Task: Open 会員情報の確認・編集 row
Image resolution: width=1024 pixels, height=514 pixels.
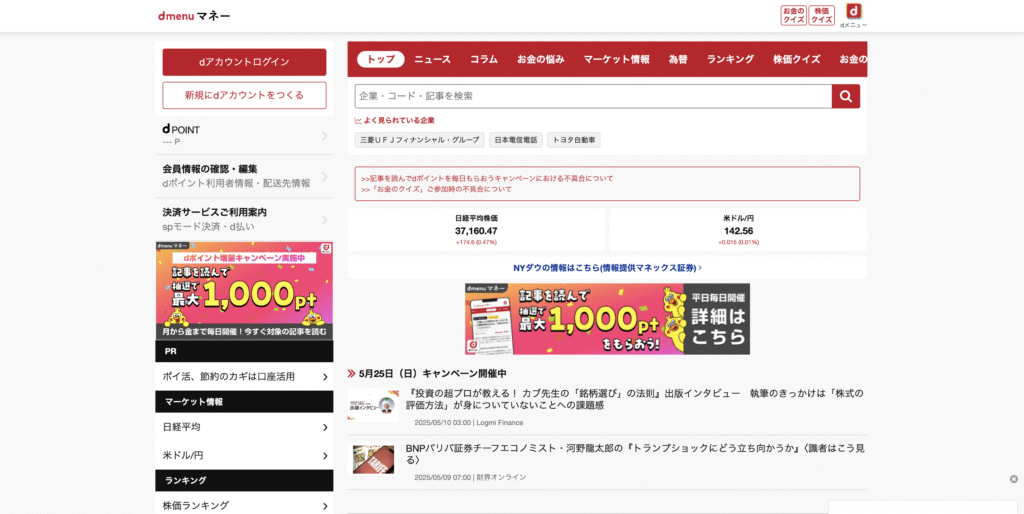Action: pyautogui.click(x=244, y=176)
